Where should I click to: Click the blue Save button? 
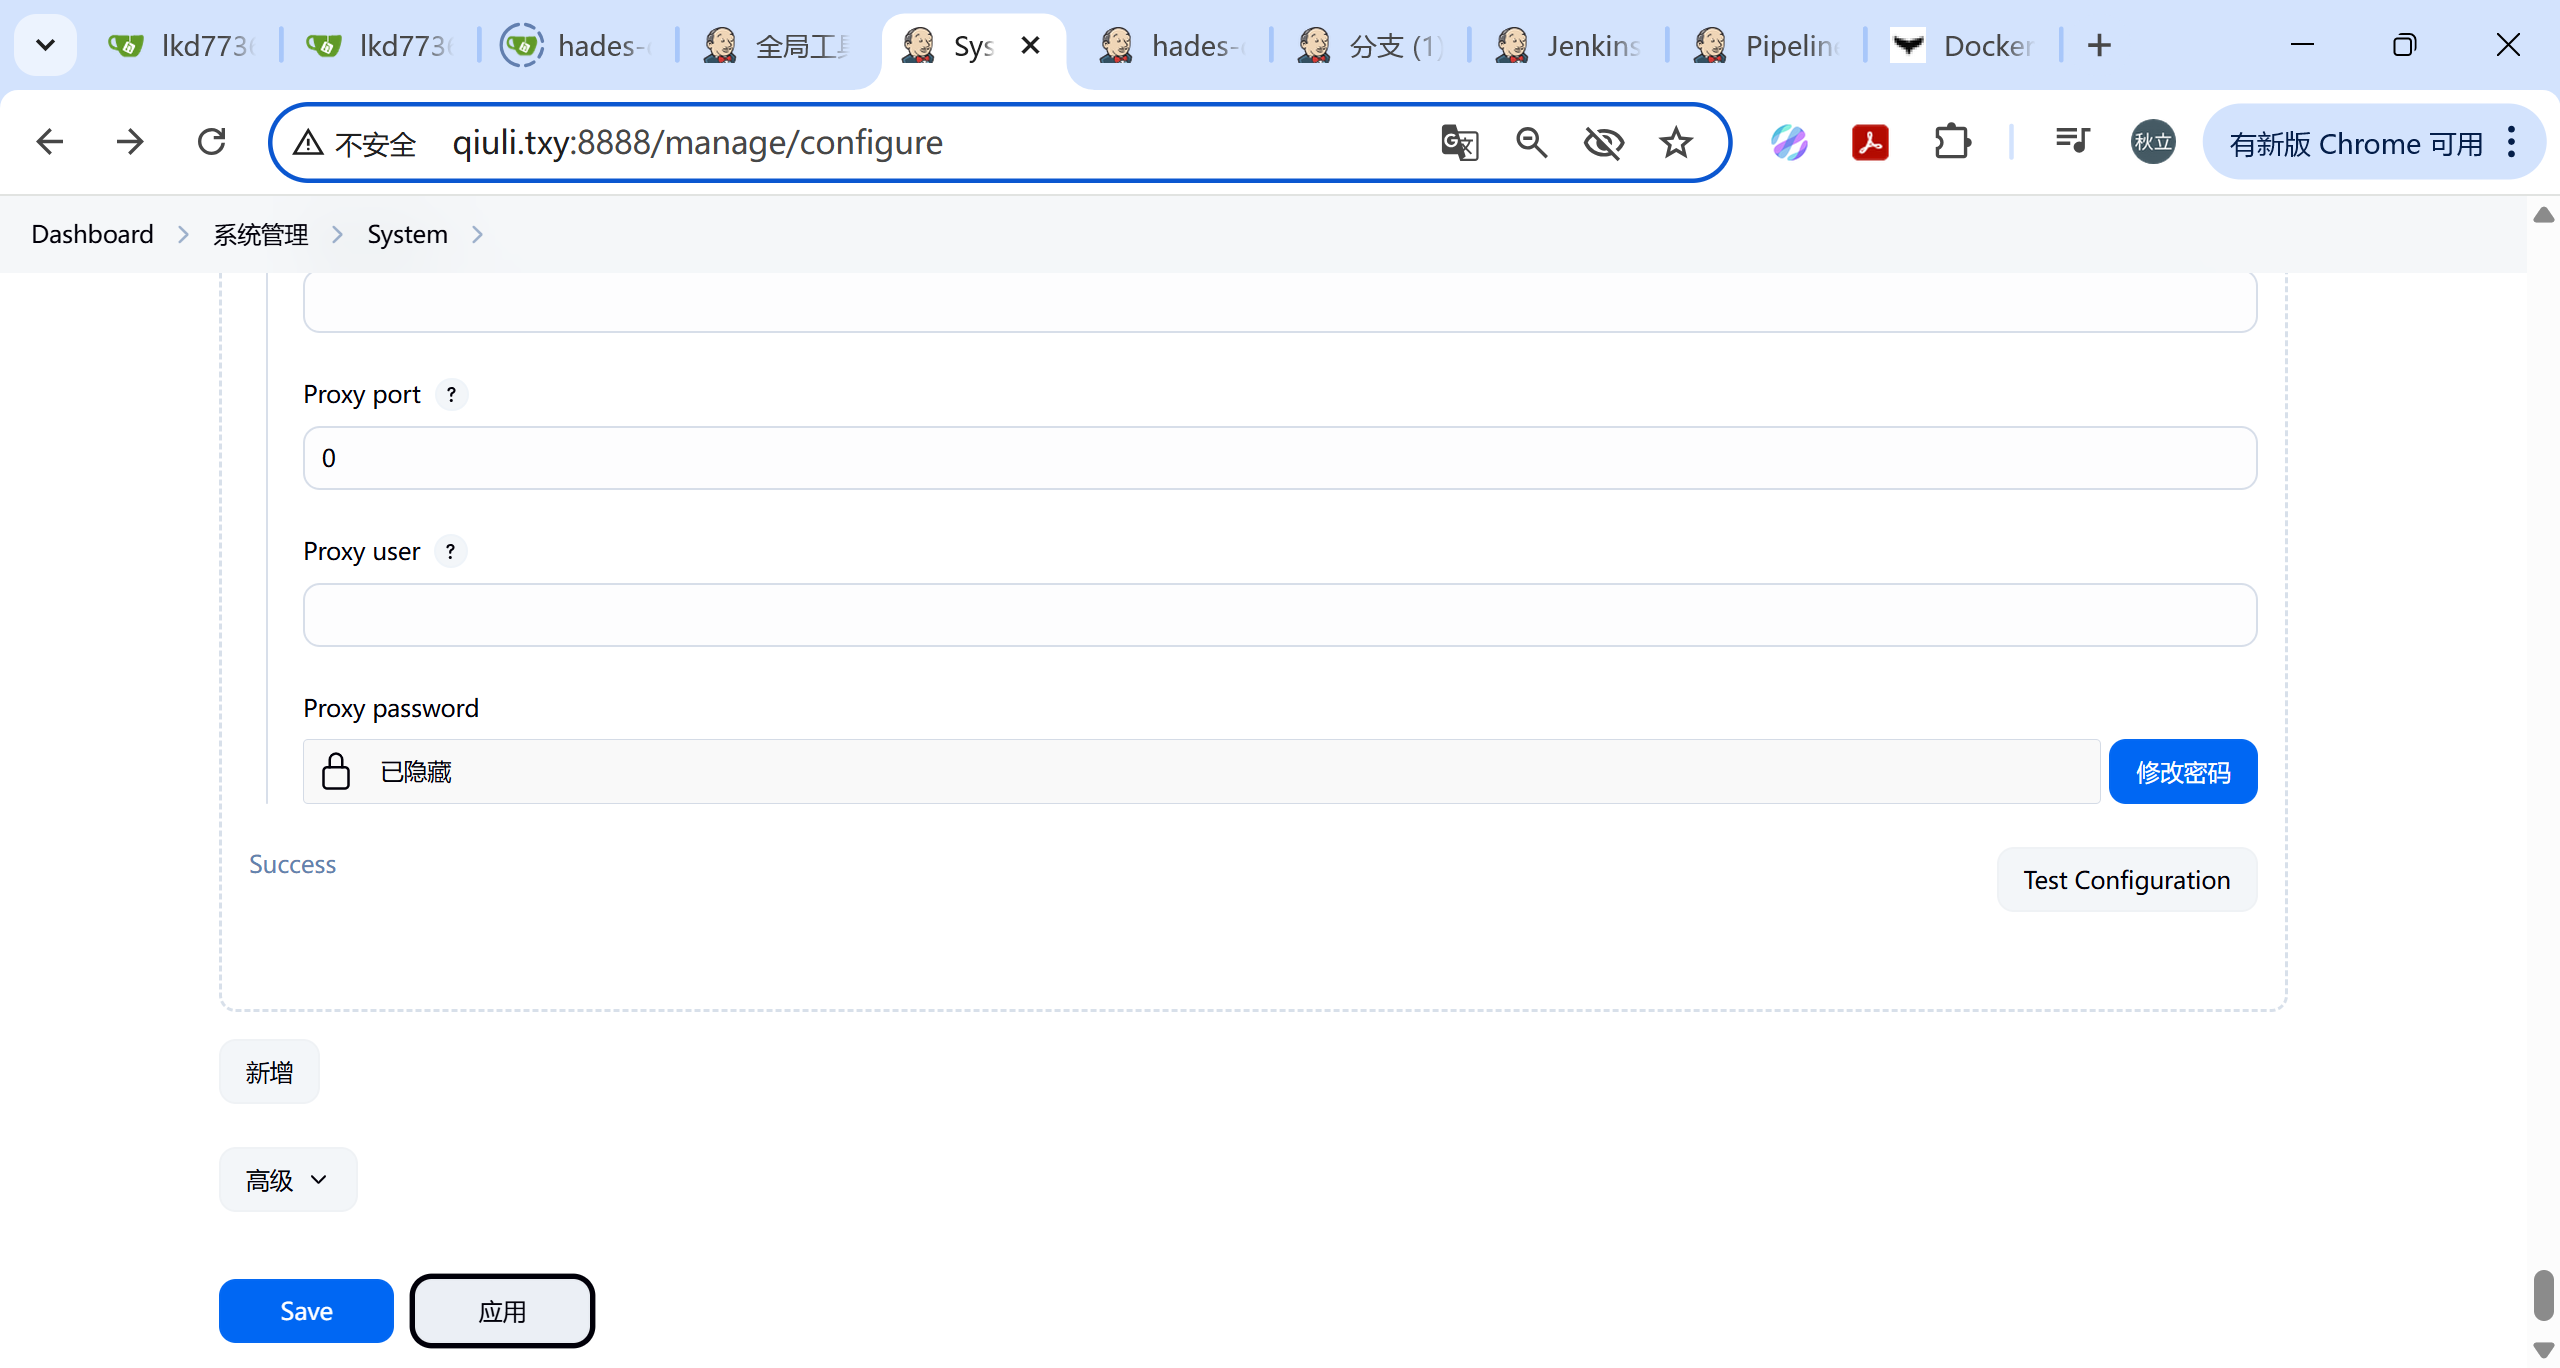point(306,1311)
